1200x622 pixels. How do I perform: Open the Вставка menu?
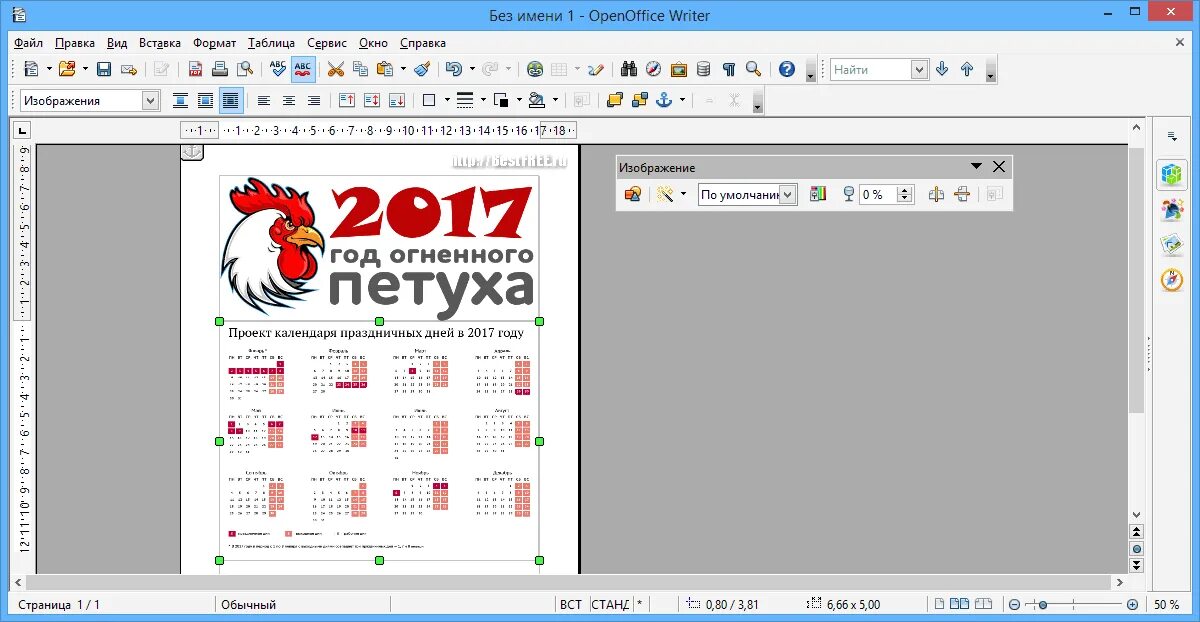(160, 43)
